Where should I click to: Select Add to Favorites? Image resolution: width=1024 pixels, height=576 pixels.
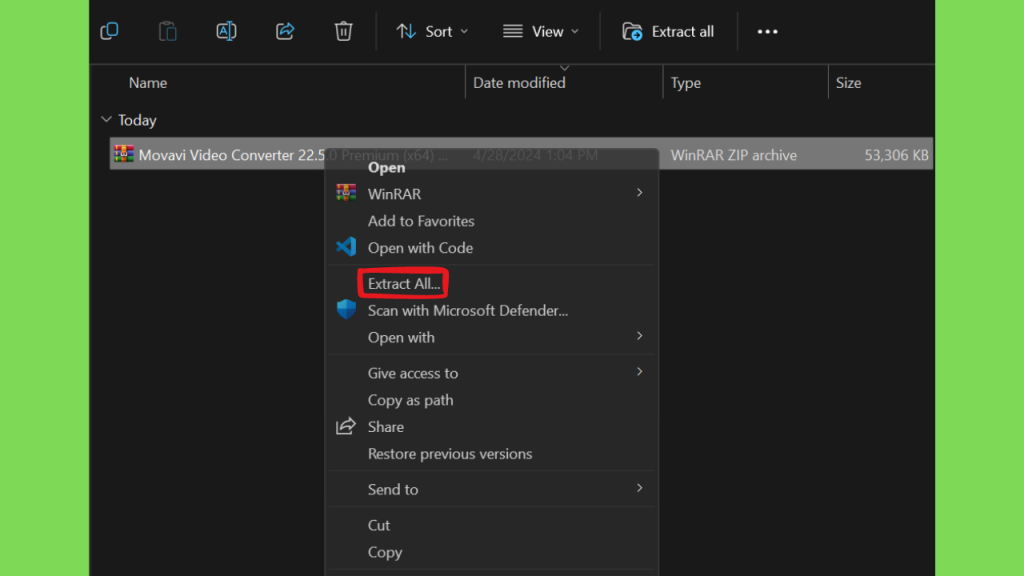421,221
